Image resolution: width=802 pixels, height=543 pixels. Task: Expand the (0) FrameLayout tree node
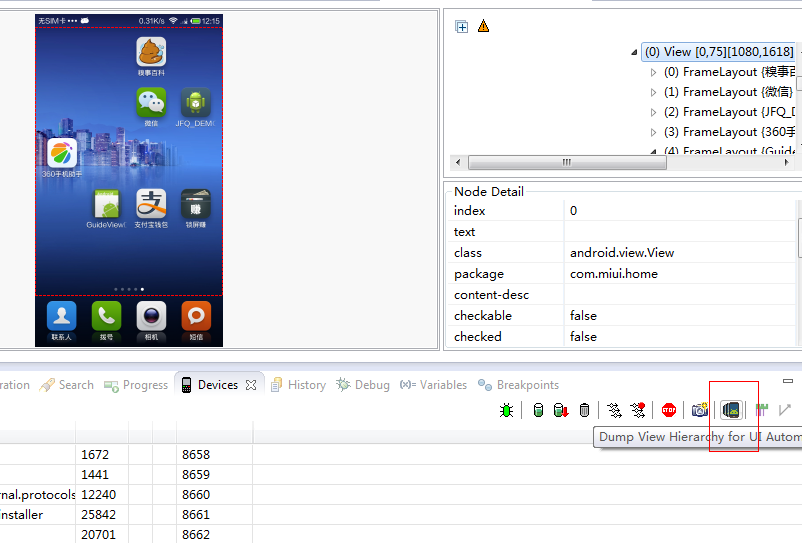653,73
